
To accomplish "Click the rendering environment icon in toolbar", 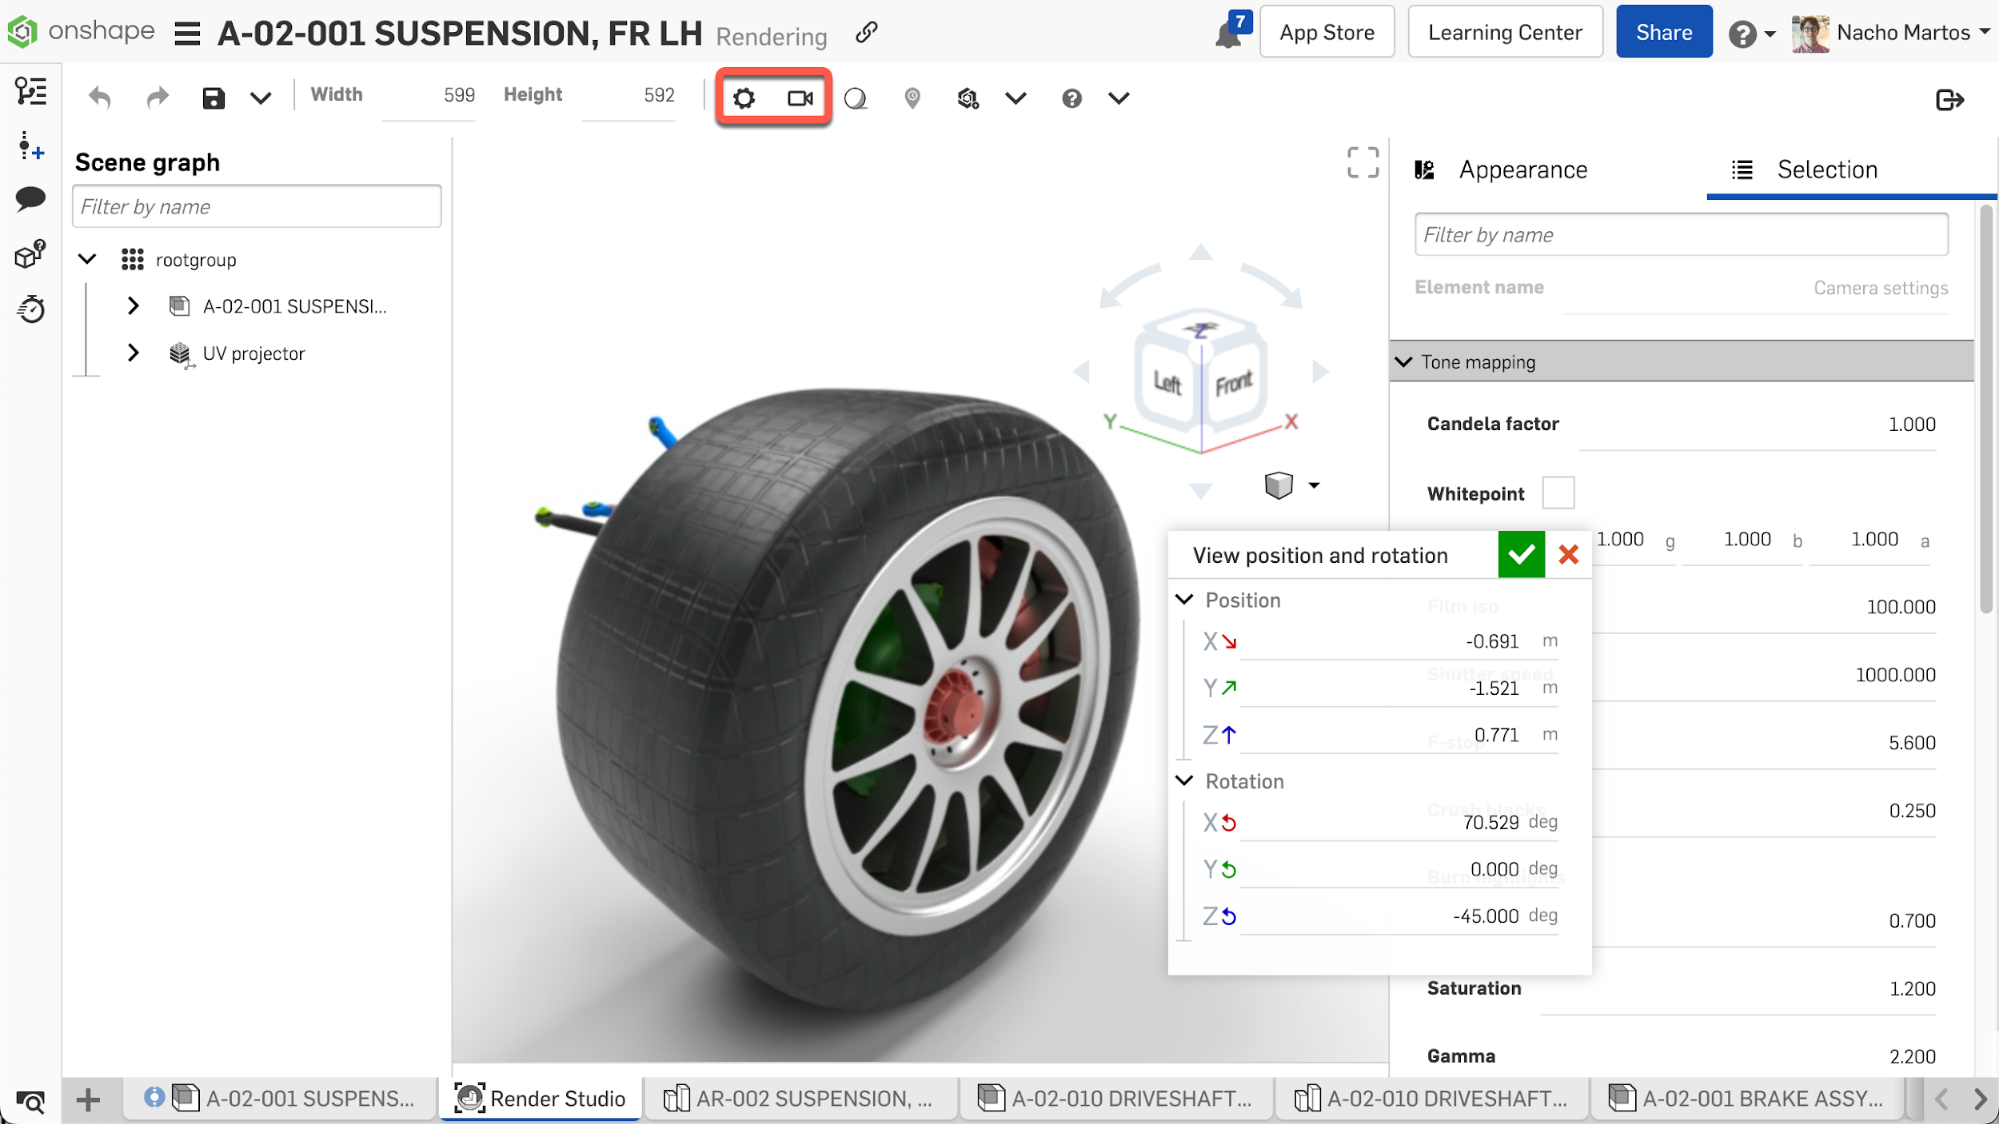I will point(855,98).
